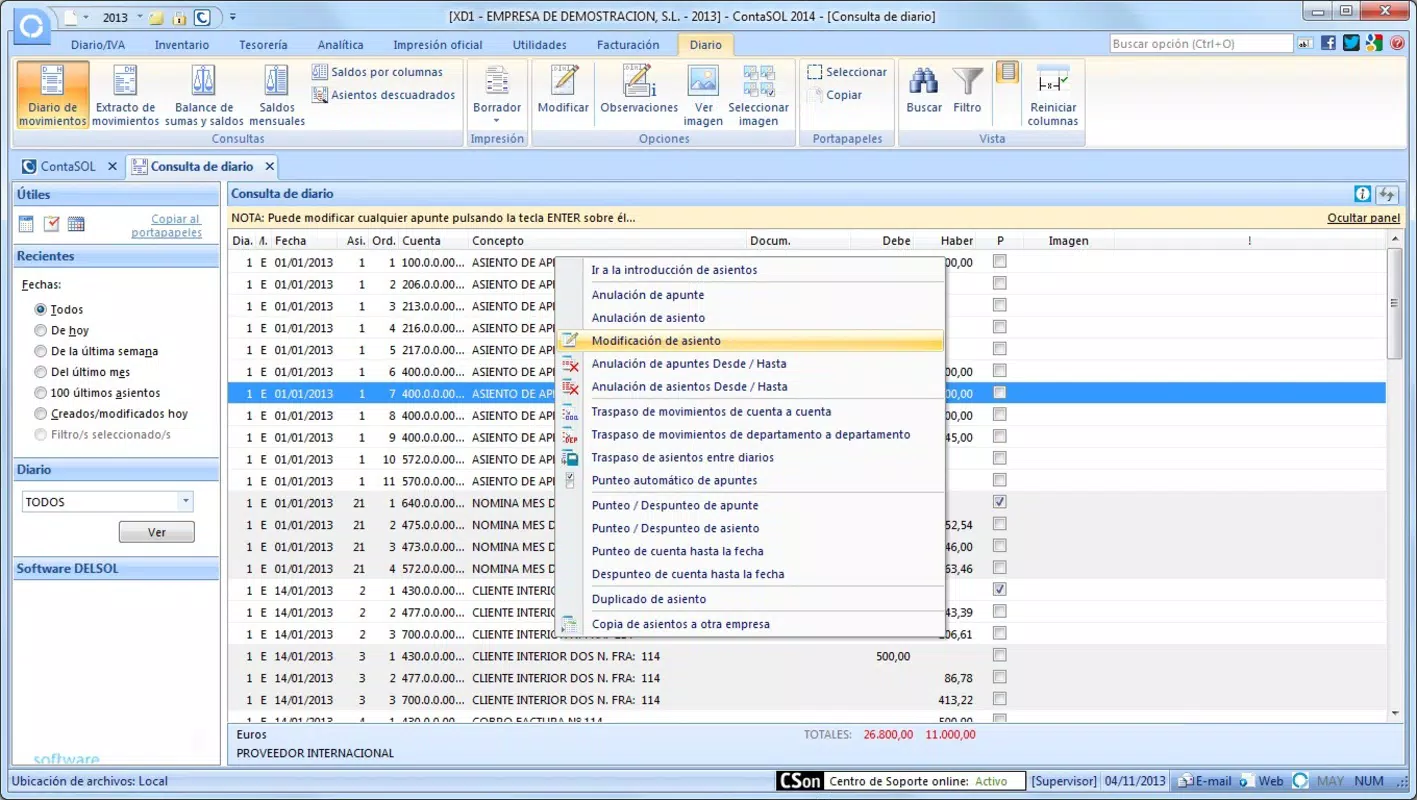Click the Ver button in the Diario panel
Screen dimensions: 1417x800
coord(157,532)
